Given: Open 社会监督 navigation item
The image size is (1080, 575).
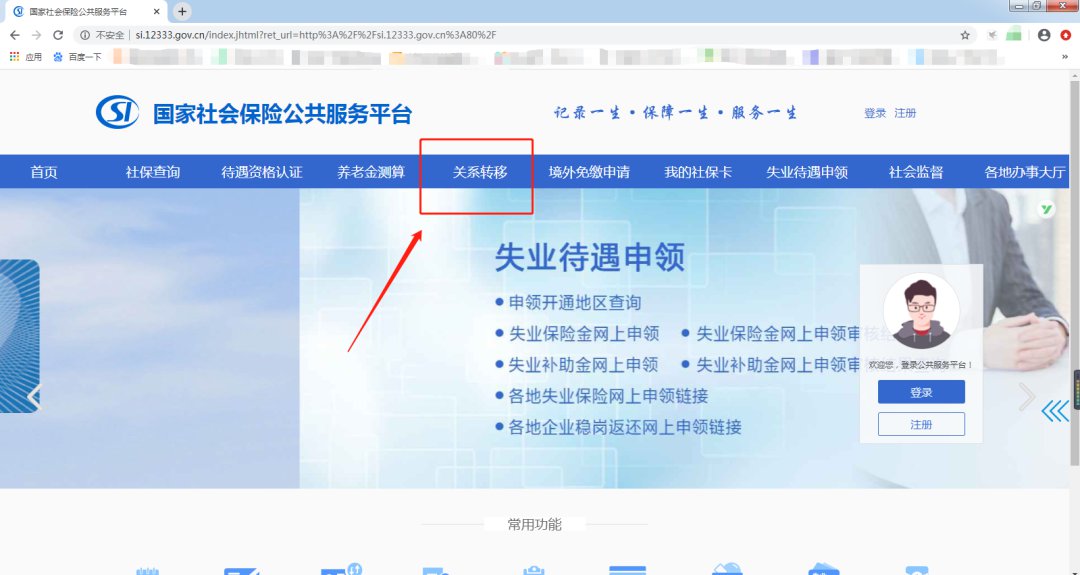Looking at the screenshot, I should tap(916, 172).
